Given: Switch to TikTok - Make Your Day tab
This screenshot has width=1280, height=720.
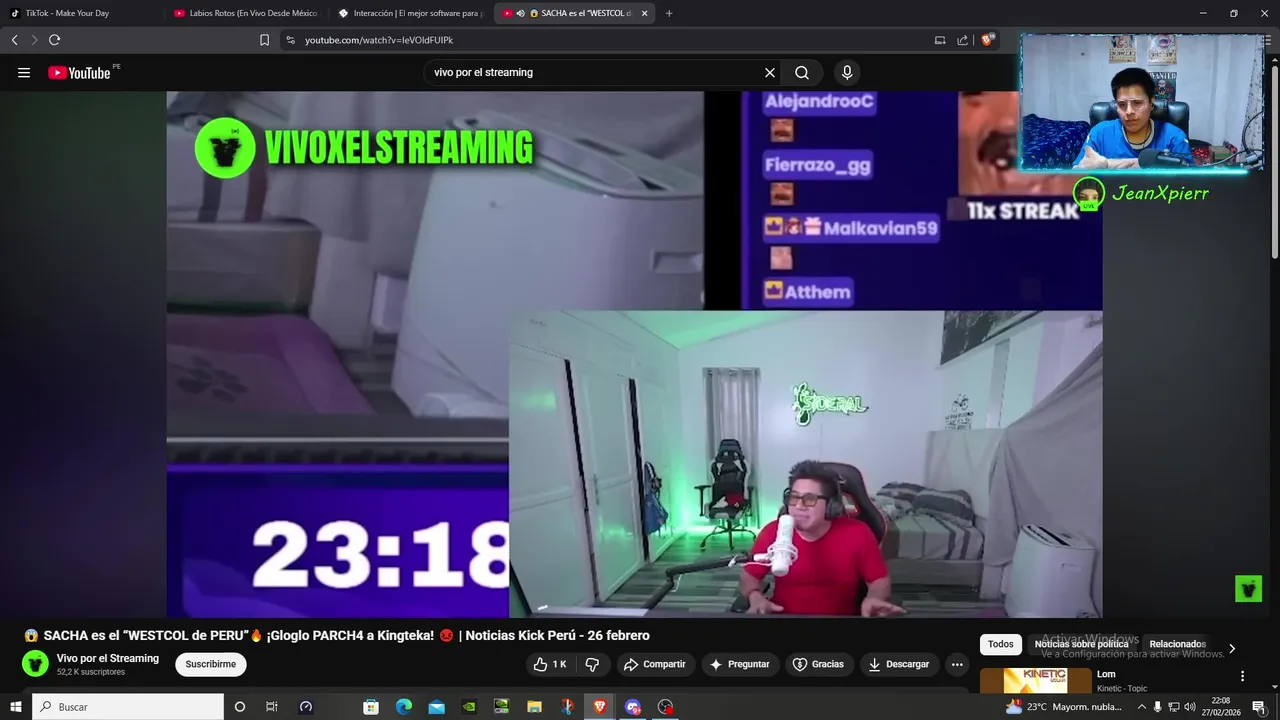Looking at the screenshot, I should pos(80,13).
